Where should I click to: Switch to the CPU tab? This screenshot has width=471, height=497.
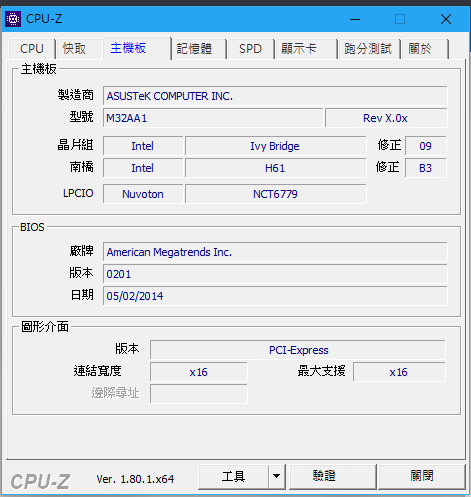[32, 49]
